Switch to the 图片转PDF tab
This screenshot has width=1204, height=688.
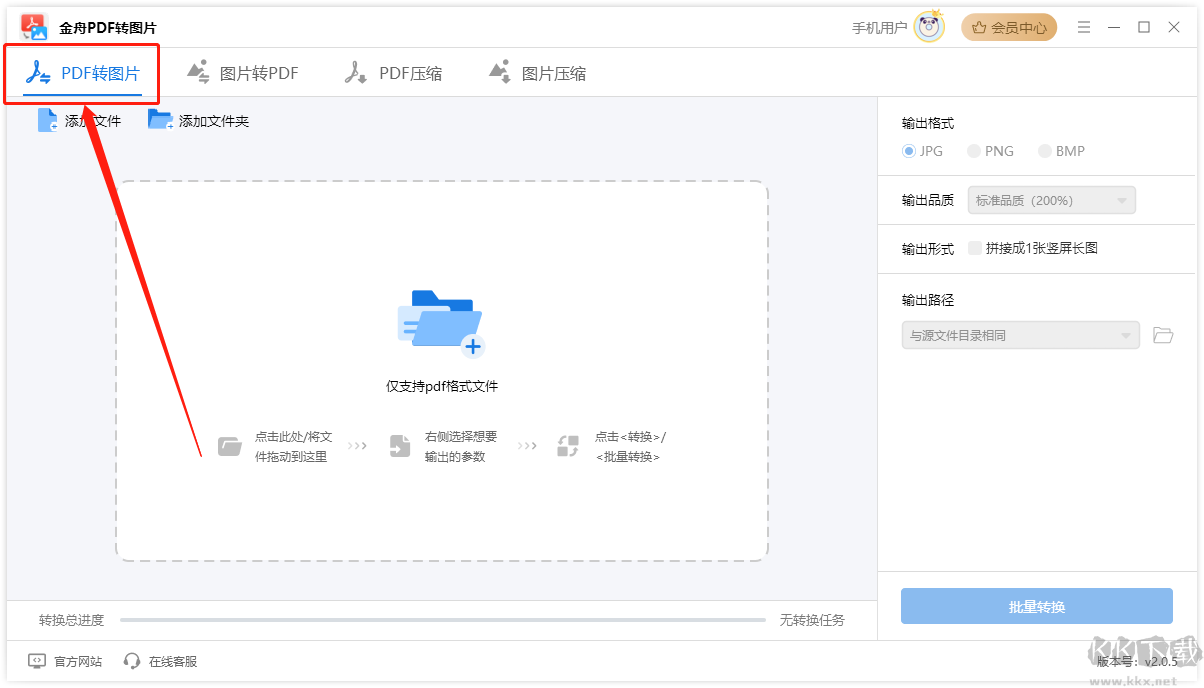(243, 71)
